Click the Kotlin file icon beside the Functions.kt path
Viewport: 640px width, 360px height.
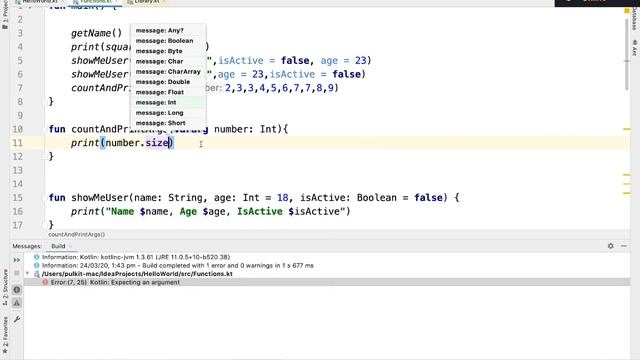point(36,274)
